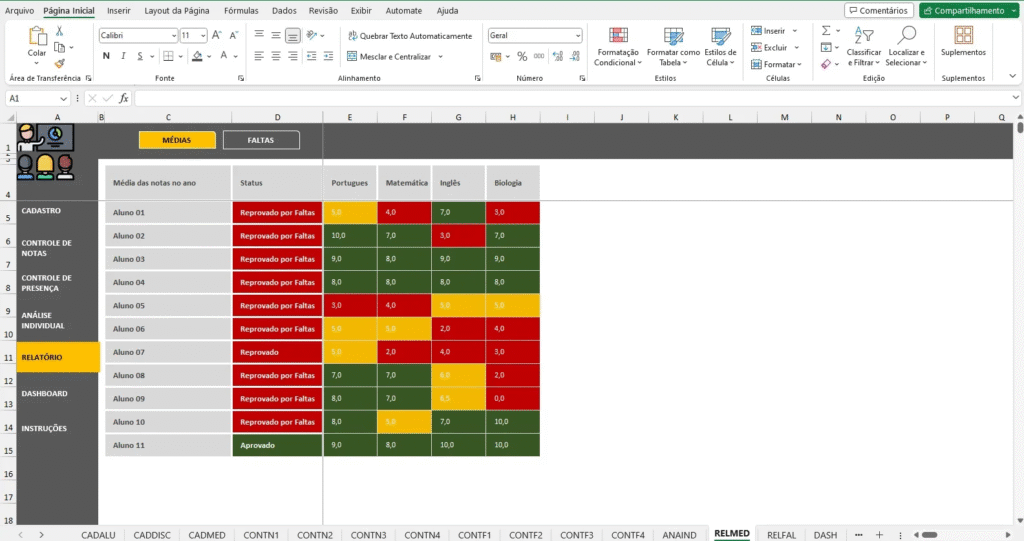
Task: Click the Format Painter brush icon
Action: click(59, 63)
